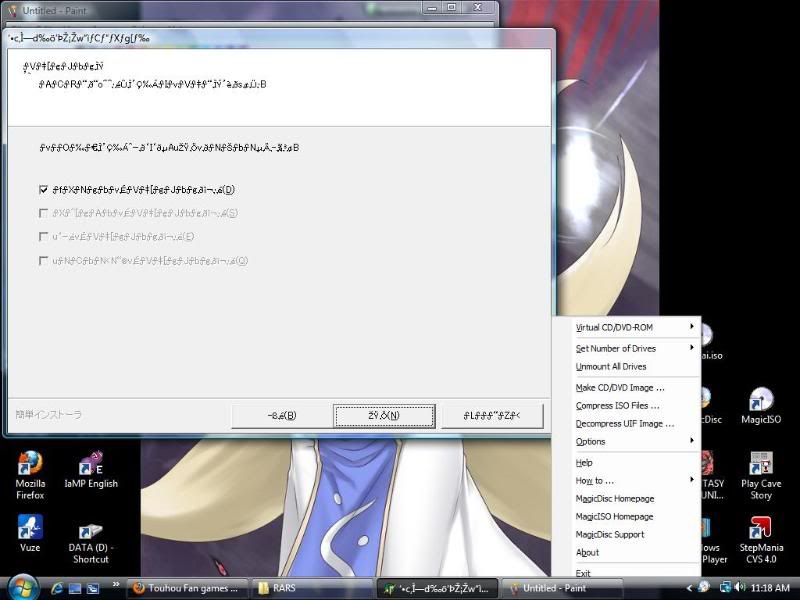Launch the Vuze desktop shortcut

coord(30,533)
